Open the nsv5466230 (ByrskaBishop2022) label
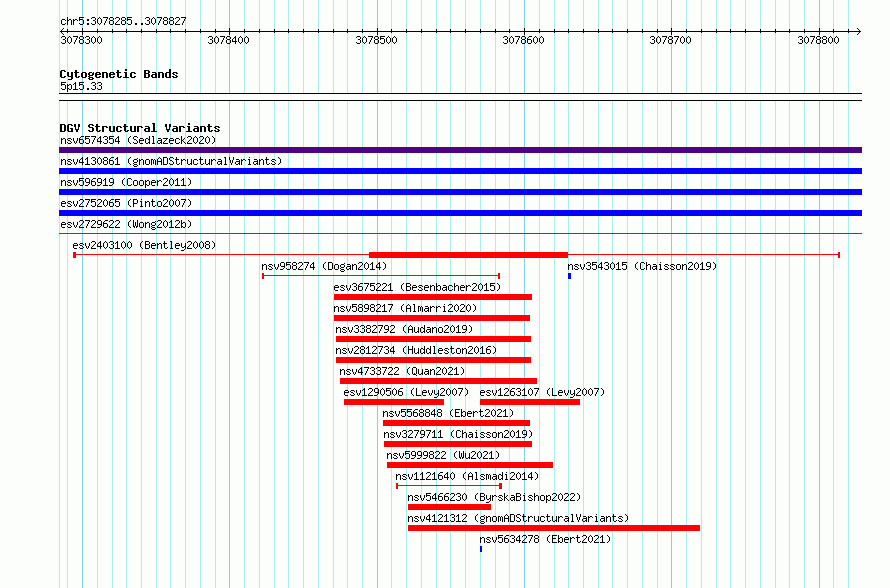The height and width of the screenshot is (588, 890). tap(494, 497)
